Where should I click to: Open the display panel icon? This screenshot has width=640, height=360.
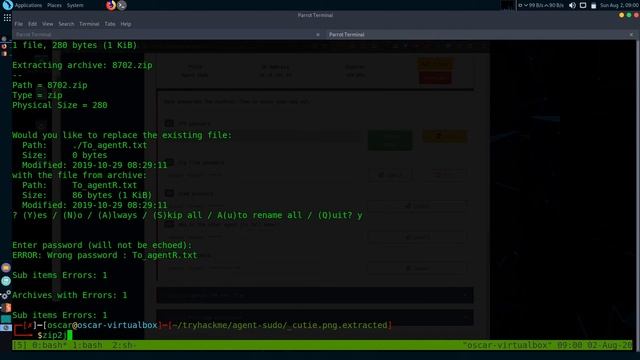tap(583, 5)
